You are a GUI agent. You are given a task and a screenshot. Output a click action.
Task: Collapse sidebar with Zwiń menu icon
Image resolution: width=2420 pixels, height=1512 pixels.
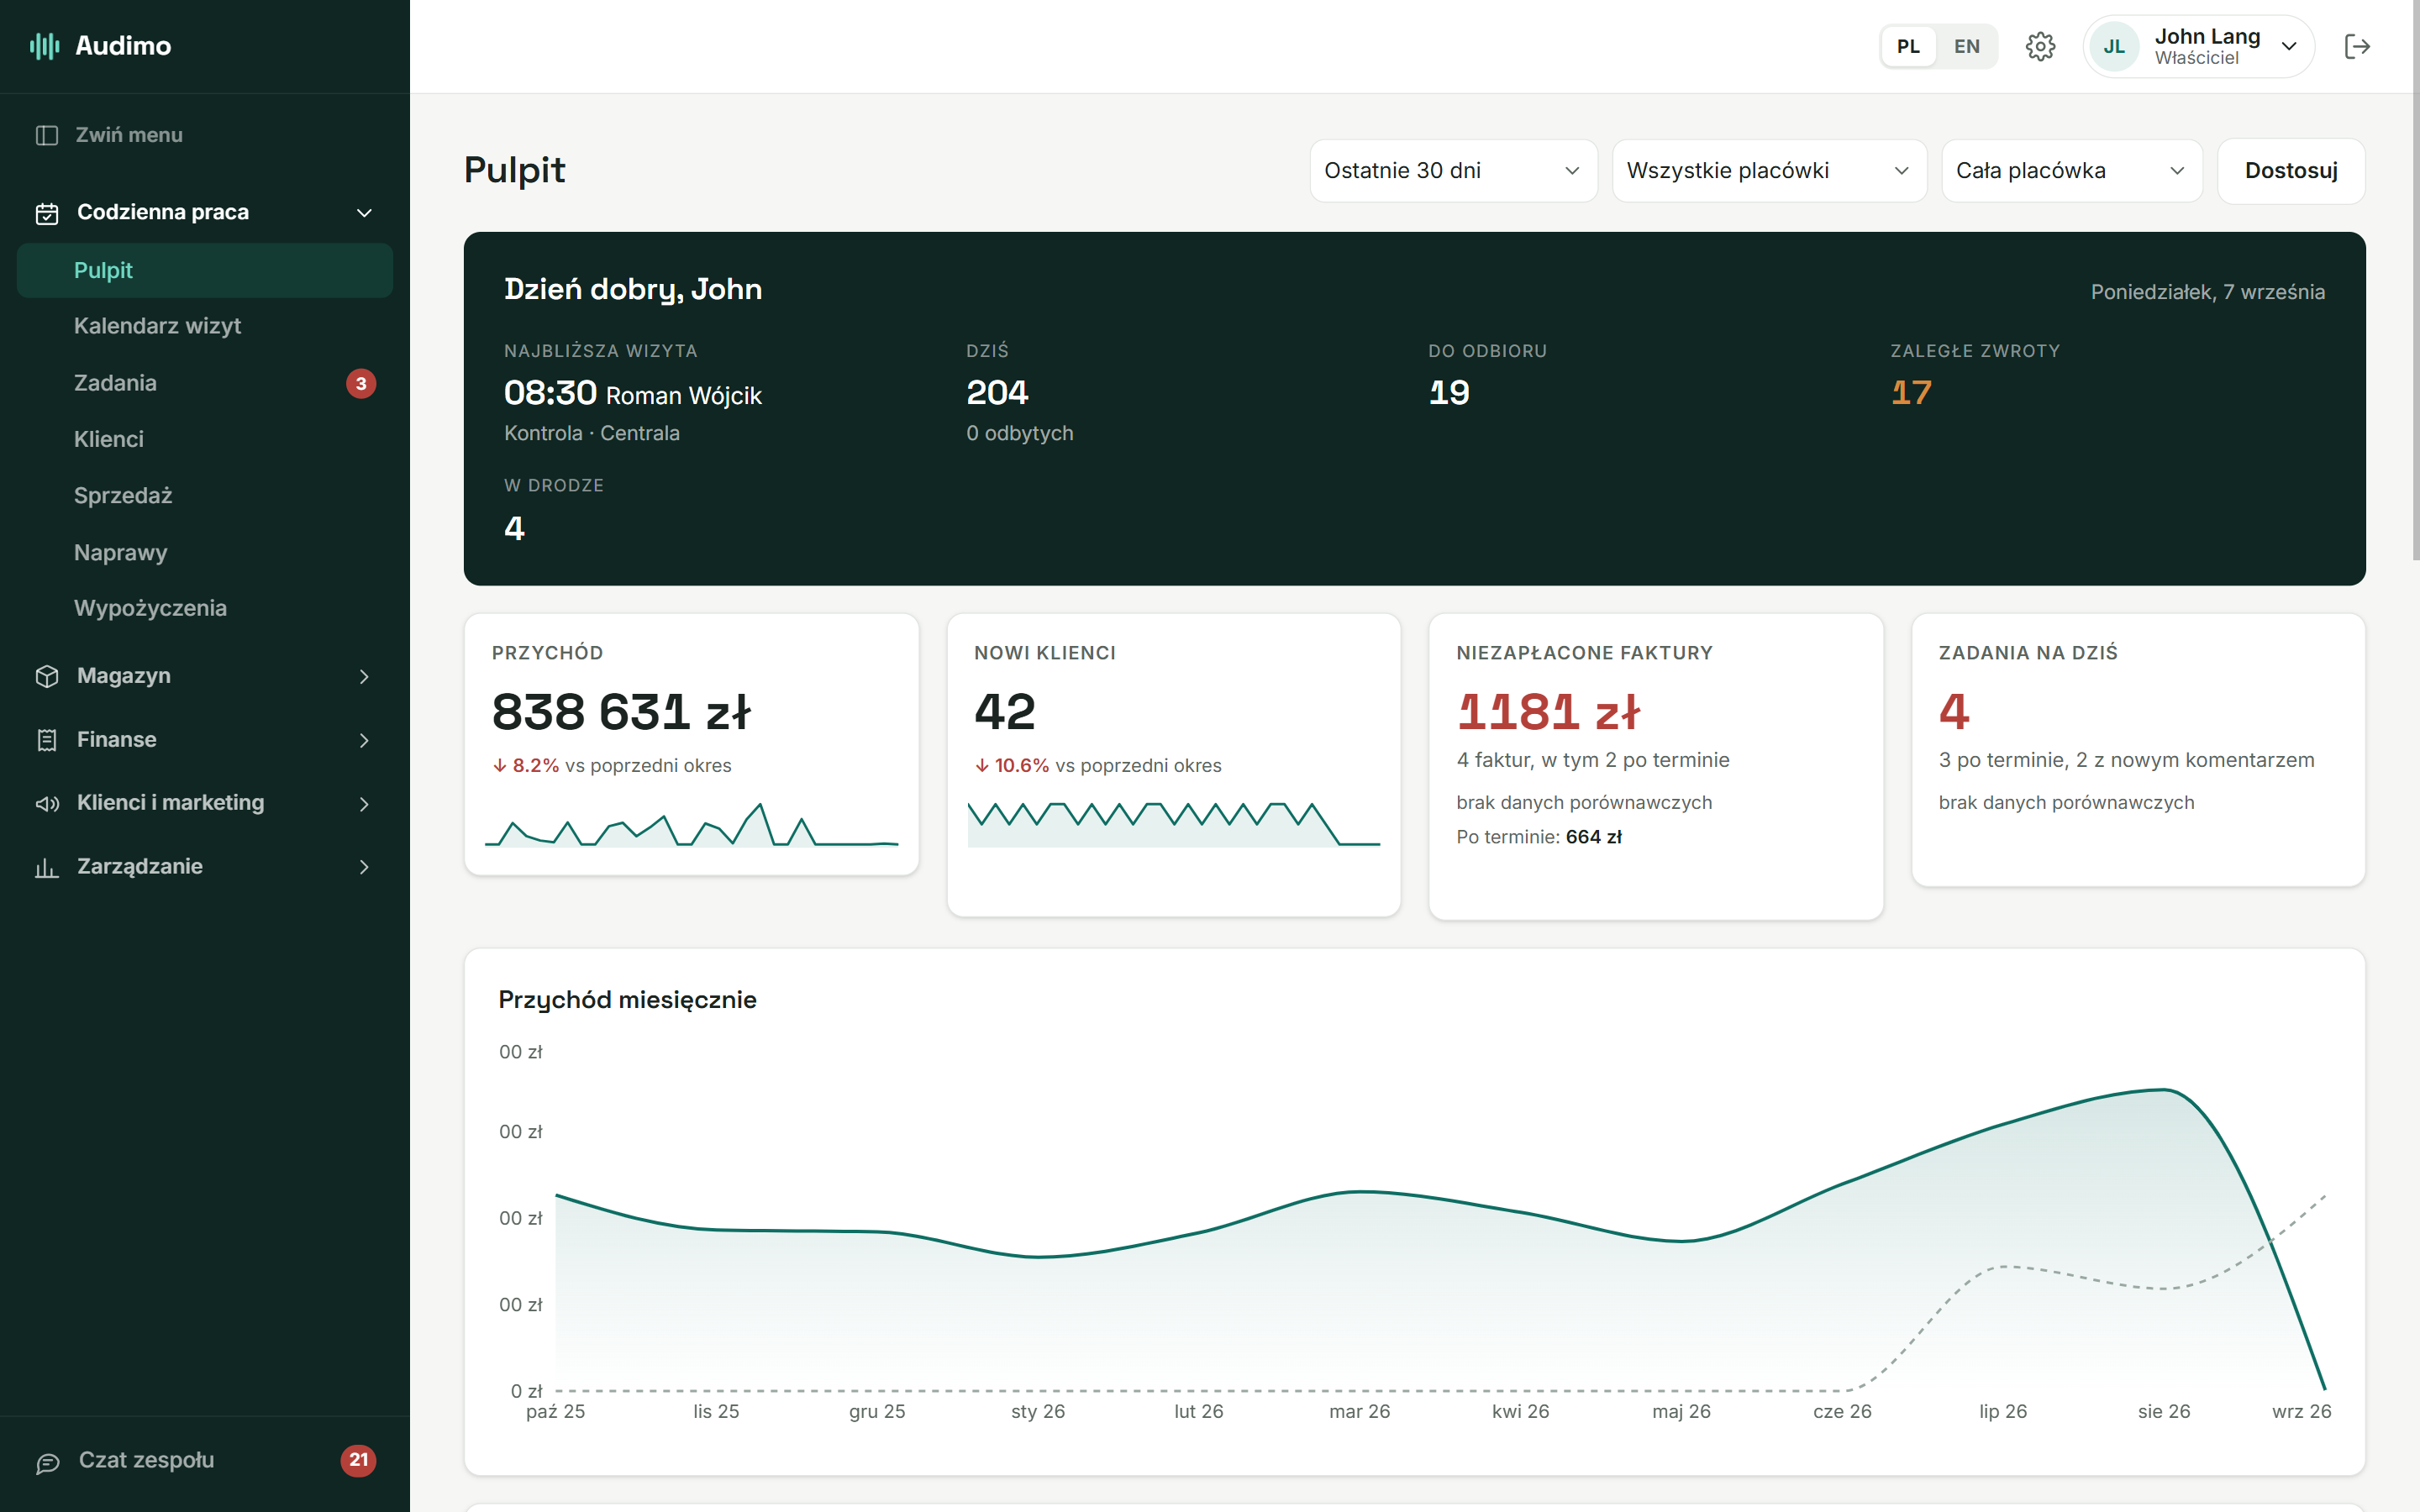(47, 135)
